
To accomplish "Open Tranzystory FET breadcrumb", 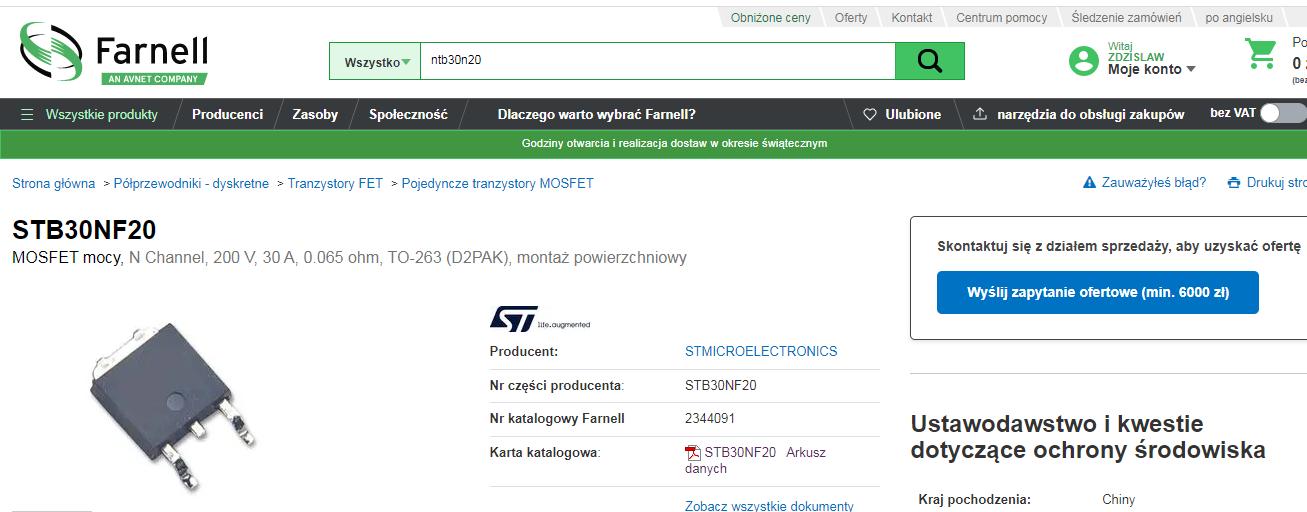I will coord(335,183).
